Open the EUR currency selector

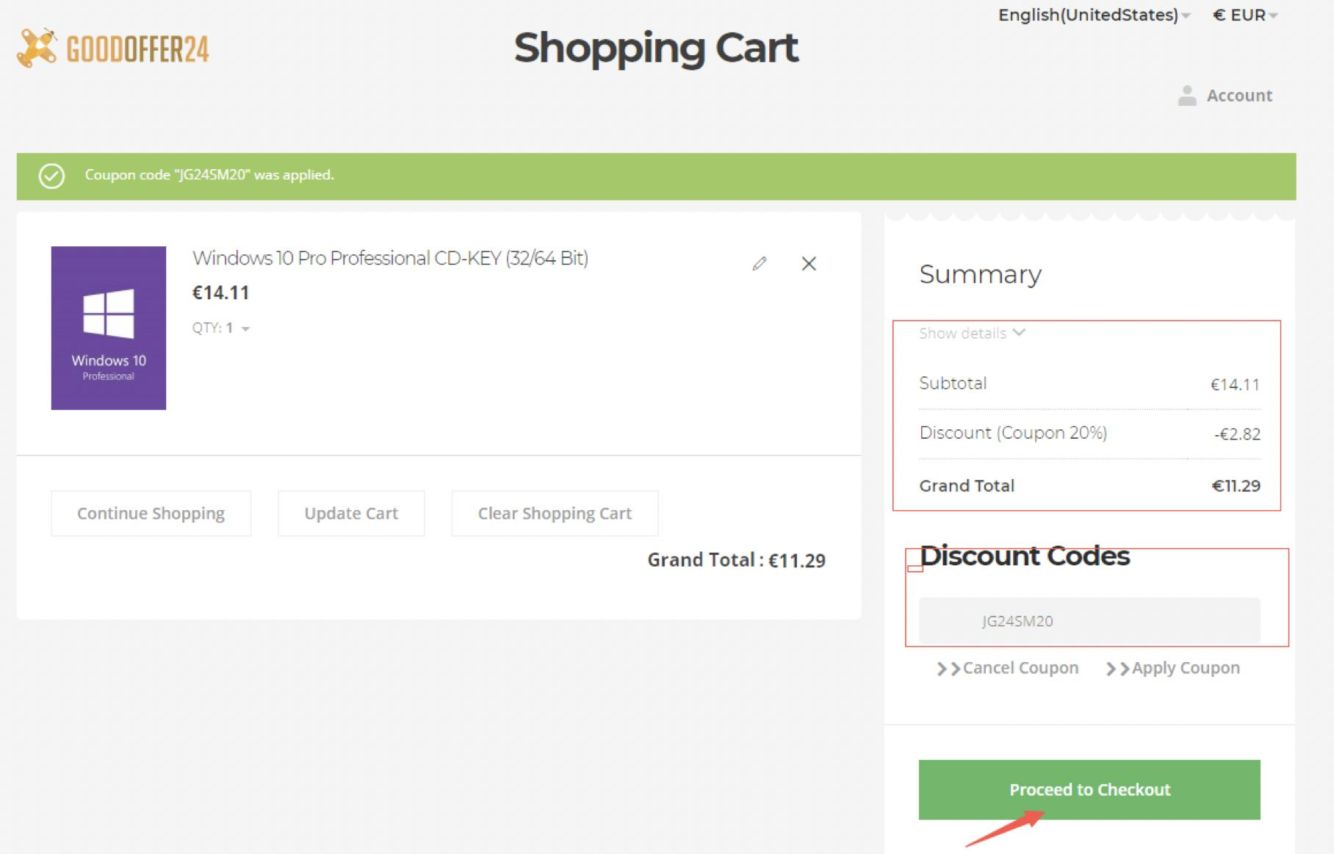pyautogui.click(x=1245, y=15)
